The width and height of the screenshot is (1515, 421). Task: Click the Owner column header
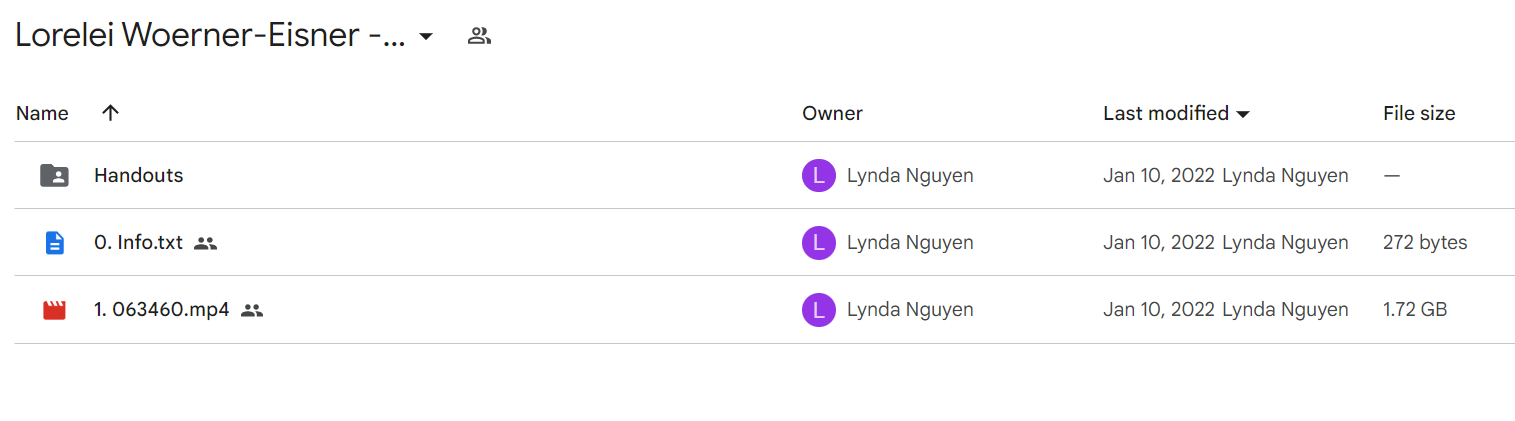[832, 113]
